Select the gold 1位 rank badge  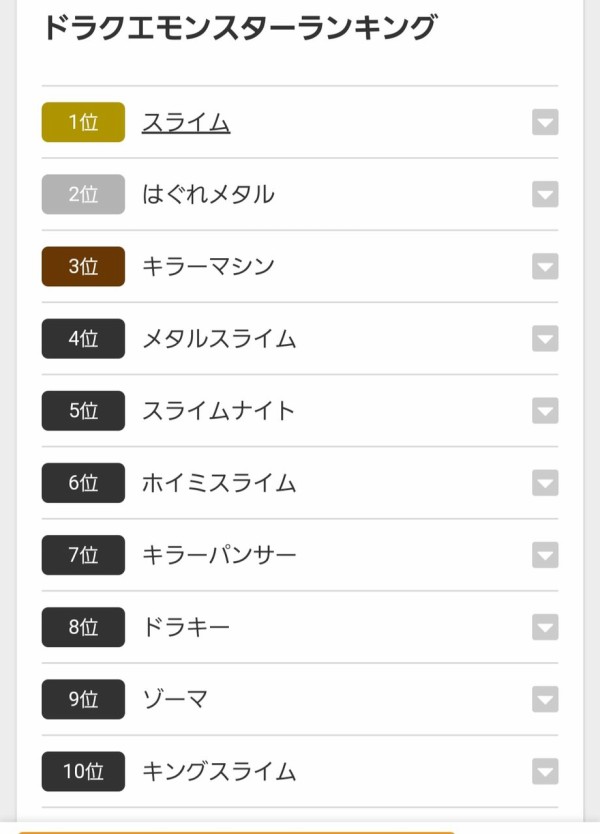coord(82,122)
